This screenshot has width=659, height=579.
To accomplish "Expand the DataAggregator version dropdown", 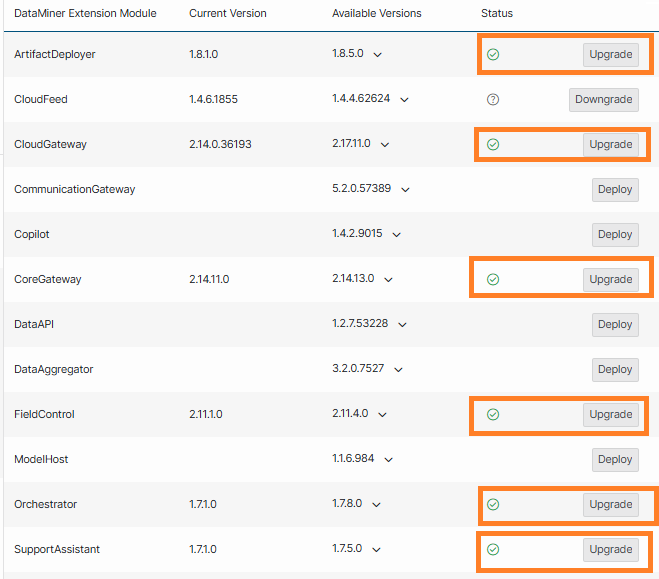I will [398, 370].
